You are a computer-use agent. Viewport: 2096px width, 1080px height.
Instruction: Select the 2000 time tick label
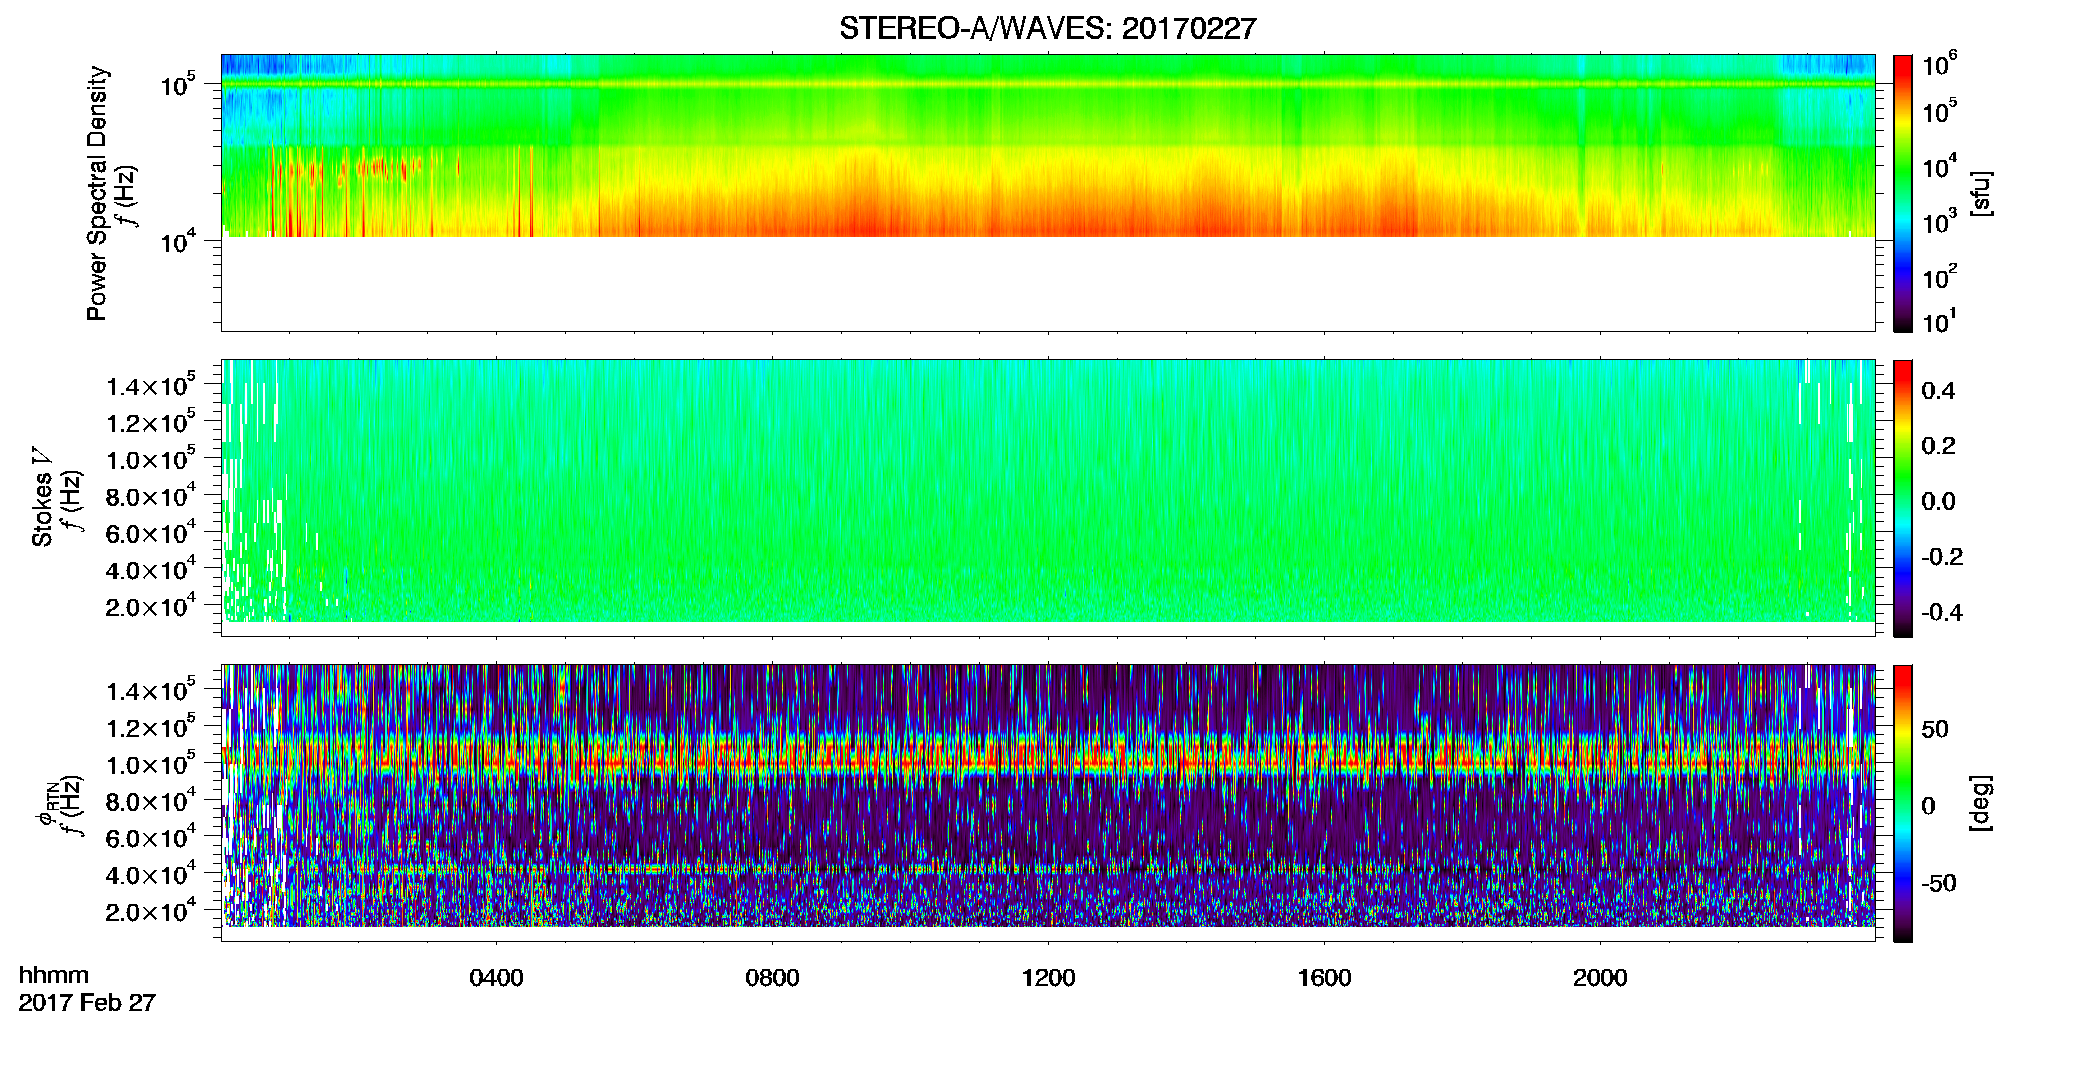pyautogui.click(x=1600, y=978)
